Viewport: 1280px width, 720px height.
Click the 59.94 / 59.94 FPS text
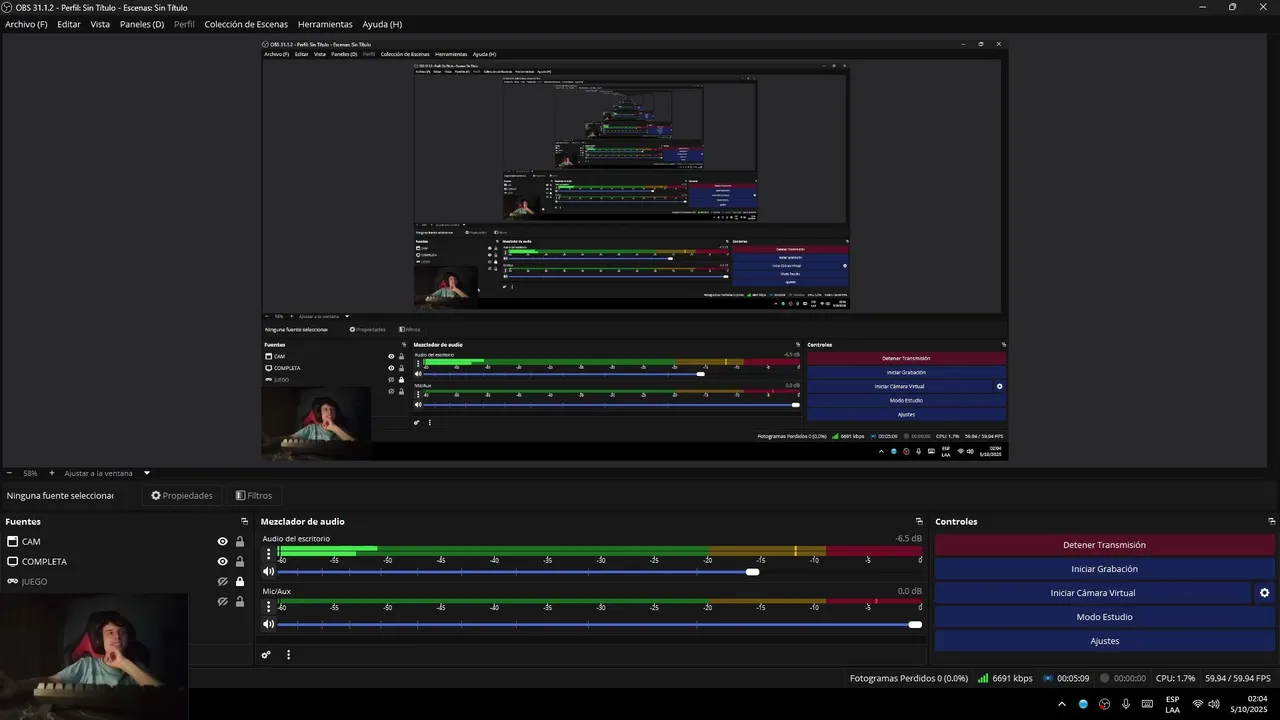click(1238, 678)
